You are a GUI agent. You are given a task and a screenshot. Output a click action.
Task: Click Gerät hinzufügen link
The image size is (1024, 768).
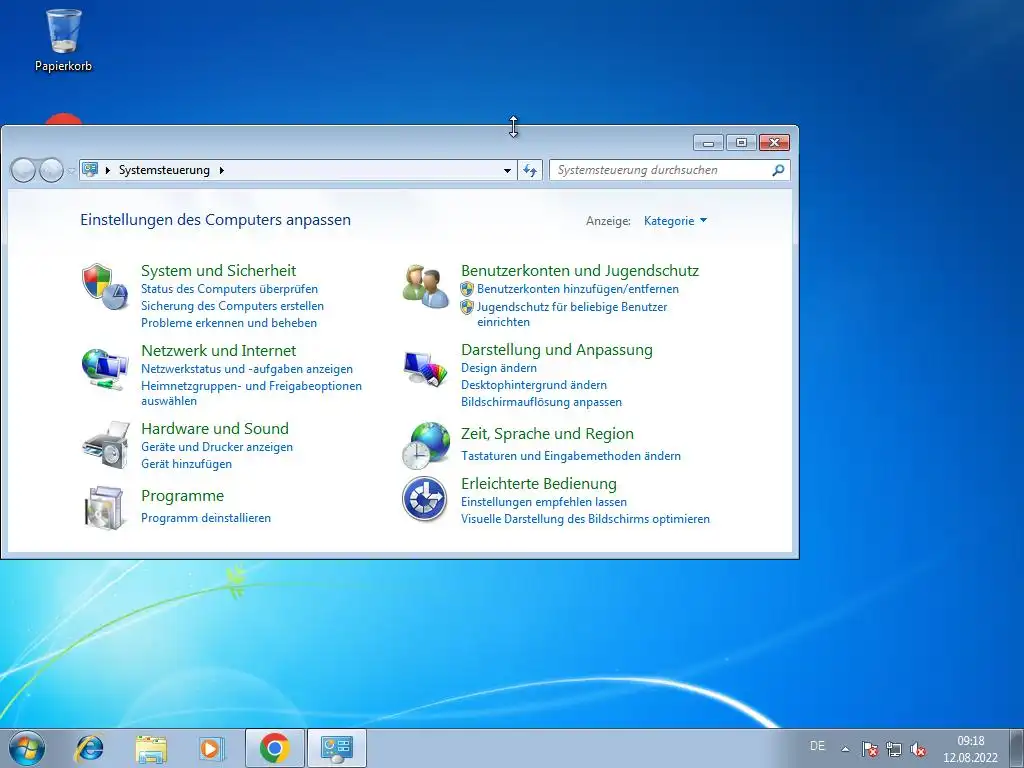[186, 464]
